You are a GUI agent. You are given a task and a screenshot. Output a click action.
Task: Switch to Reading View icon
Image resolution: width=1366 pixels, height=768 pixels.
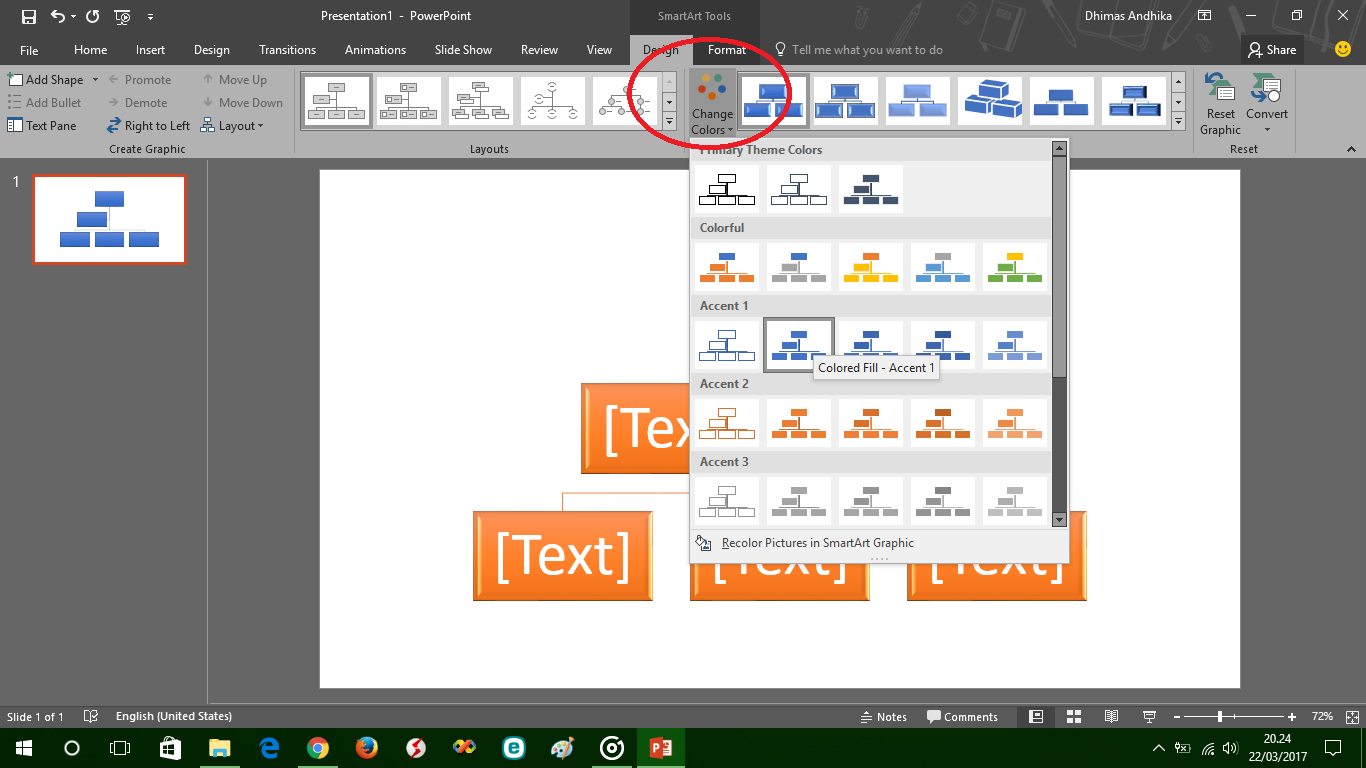tap(1111, 716)
